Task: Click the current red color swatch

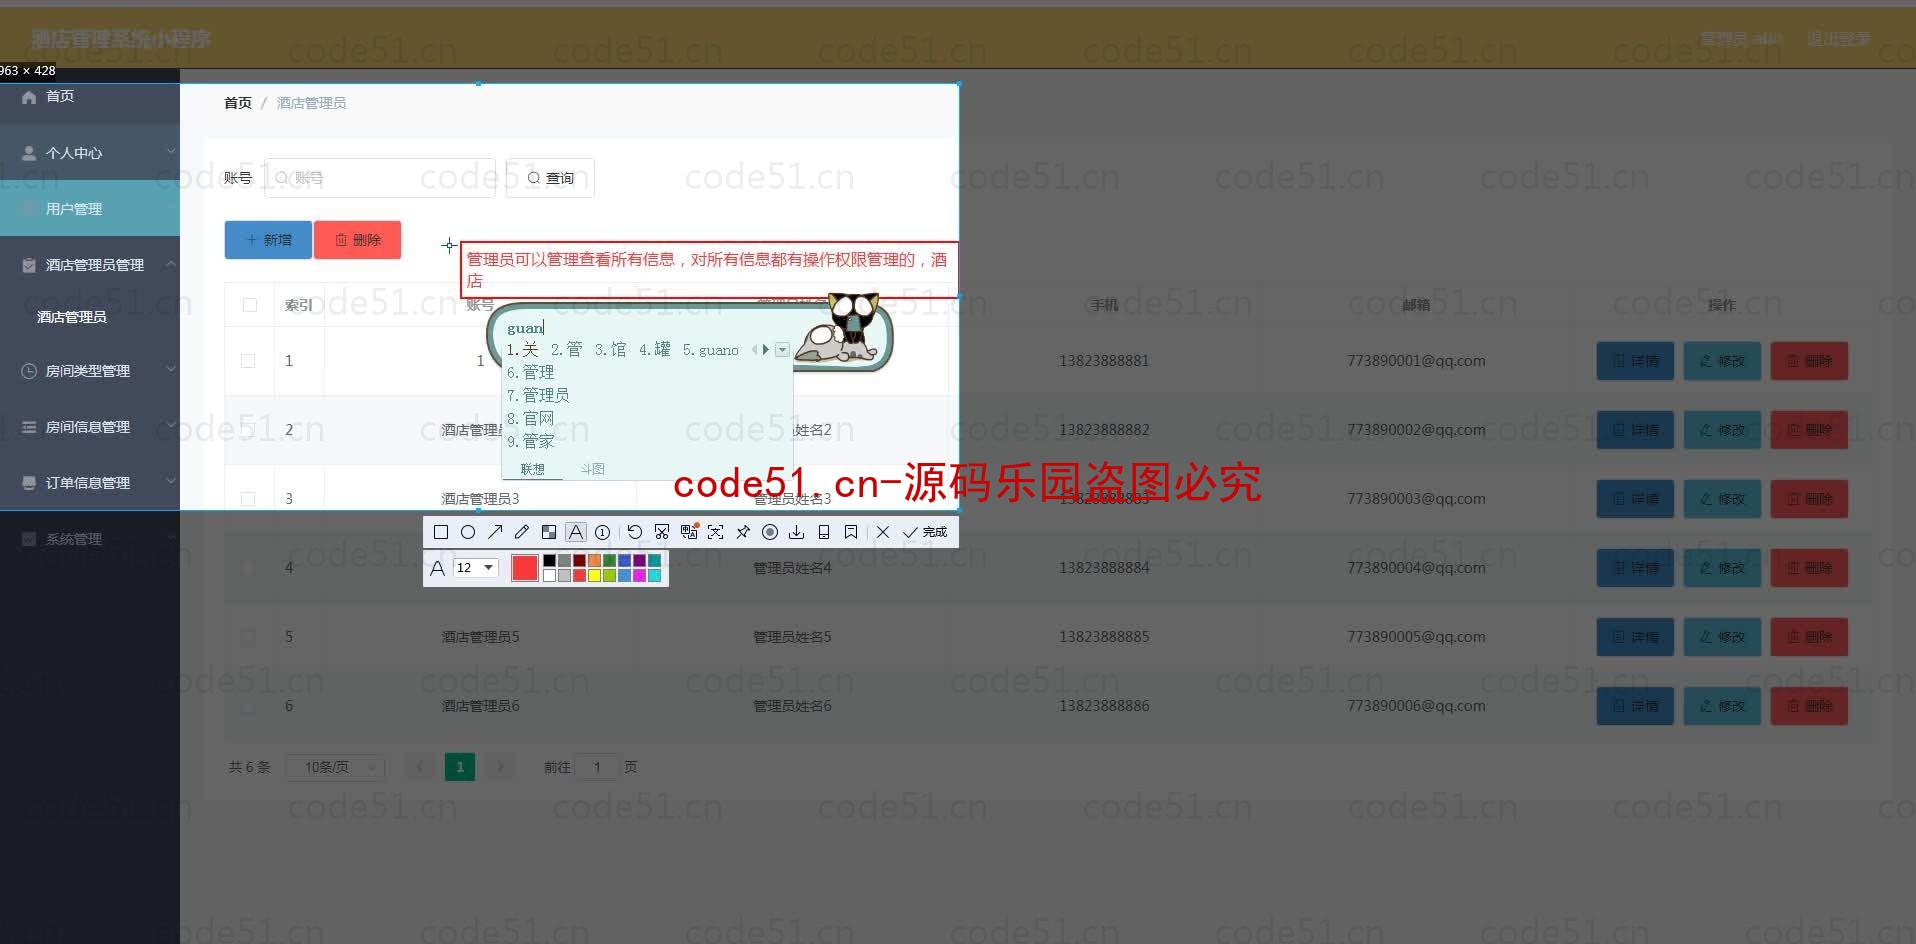Action: coord(525,568)
